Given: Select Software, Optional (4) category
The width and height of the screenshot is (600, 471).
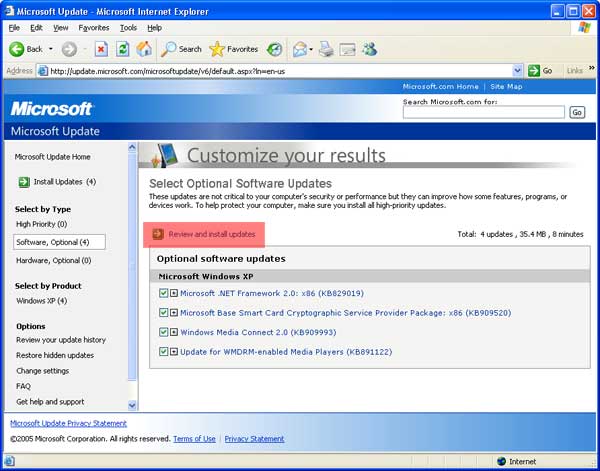Looking at the screenshot, I should [x=59, y=242].
